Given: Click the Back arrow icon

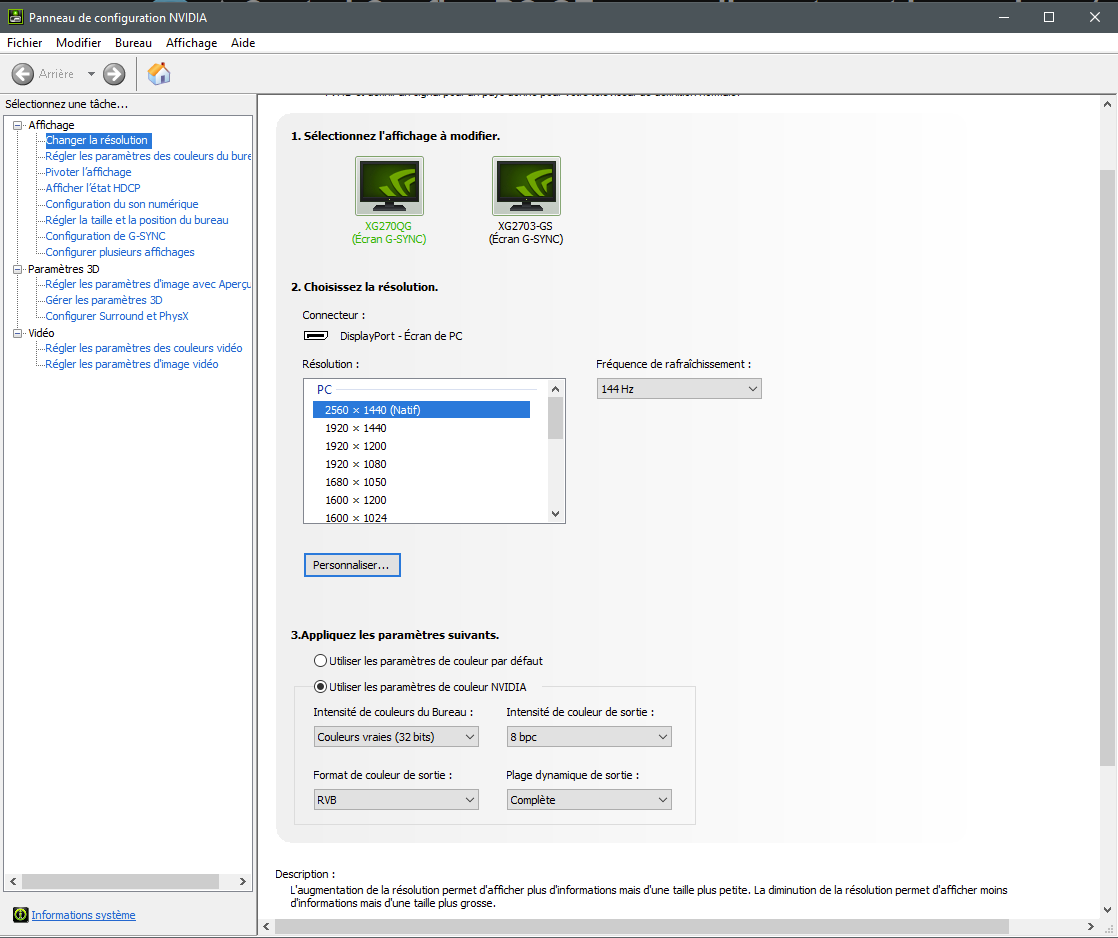Looking at the screenshot, I should 23,73.
